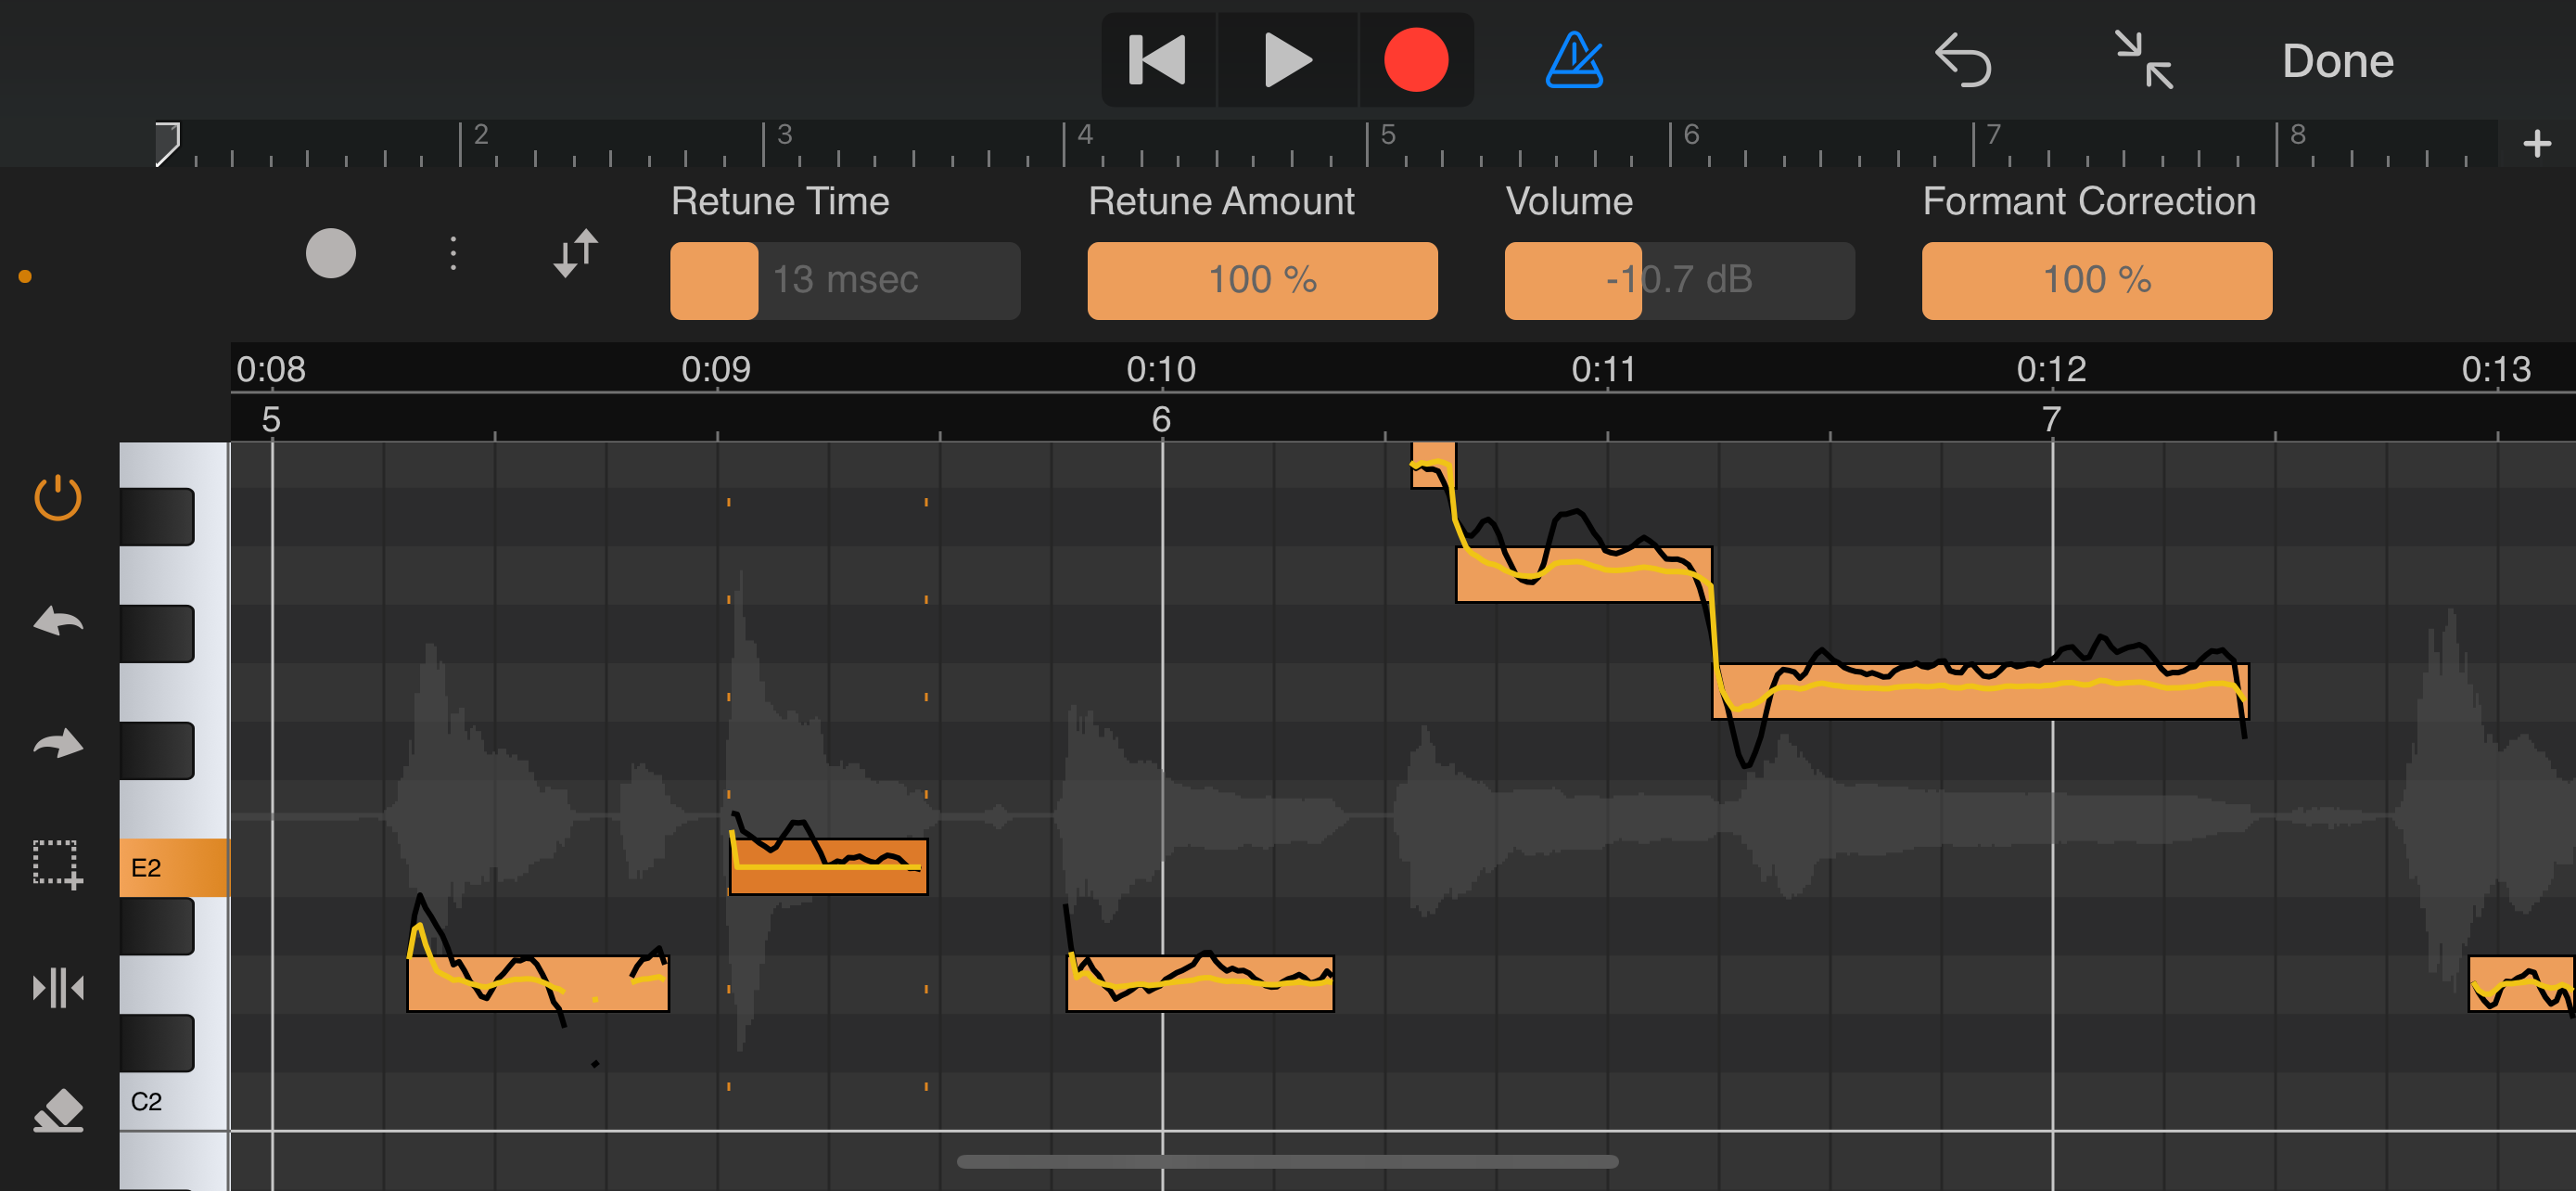Click the Volume -10.7 dB slider
This screenshot has height=1191, width=2576.
[x=1679, y=280]
